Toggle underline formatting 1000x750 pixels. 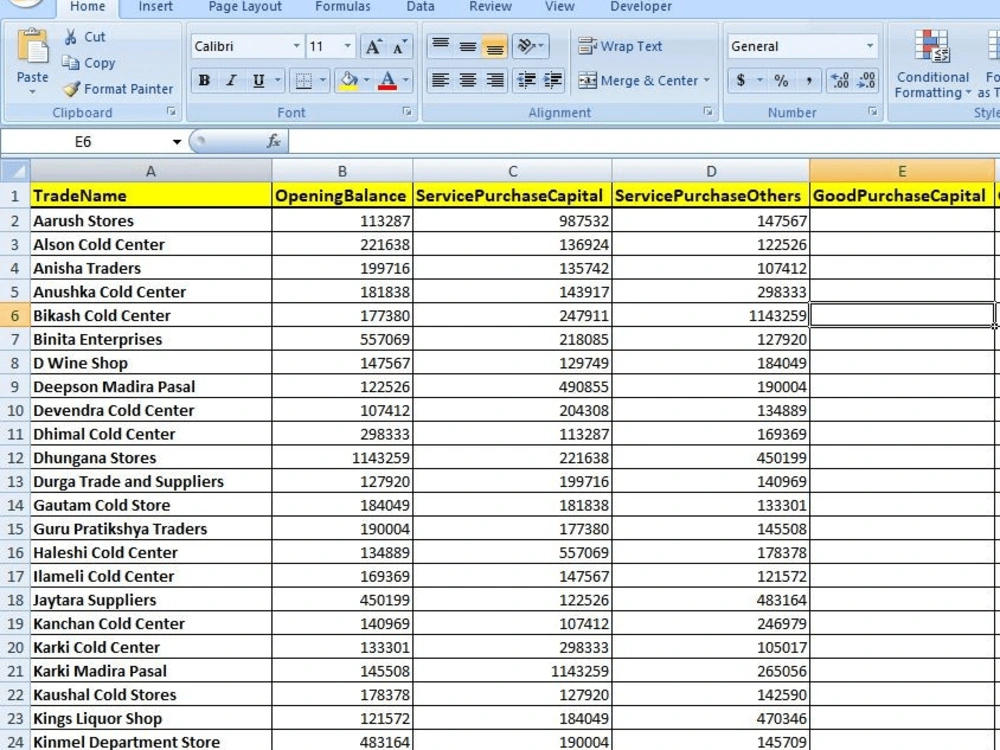(x=258, y=80)
